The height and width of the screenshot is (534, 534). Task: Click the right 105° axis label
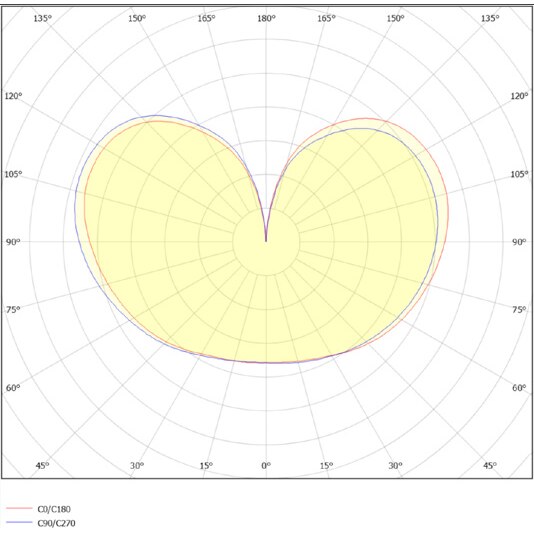[x=519, y=174]
